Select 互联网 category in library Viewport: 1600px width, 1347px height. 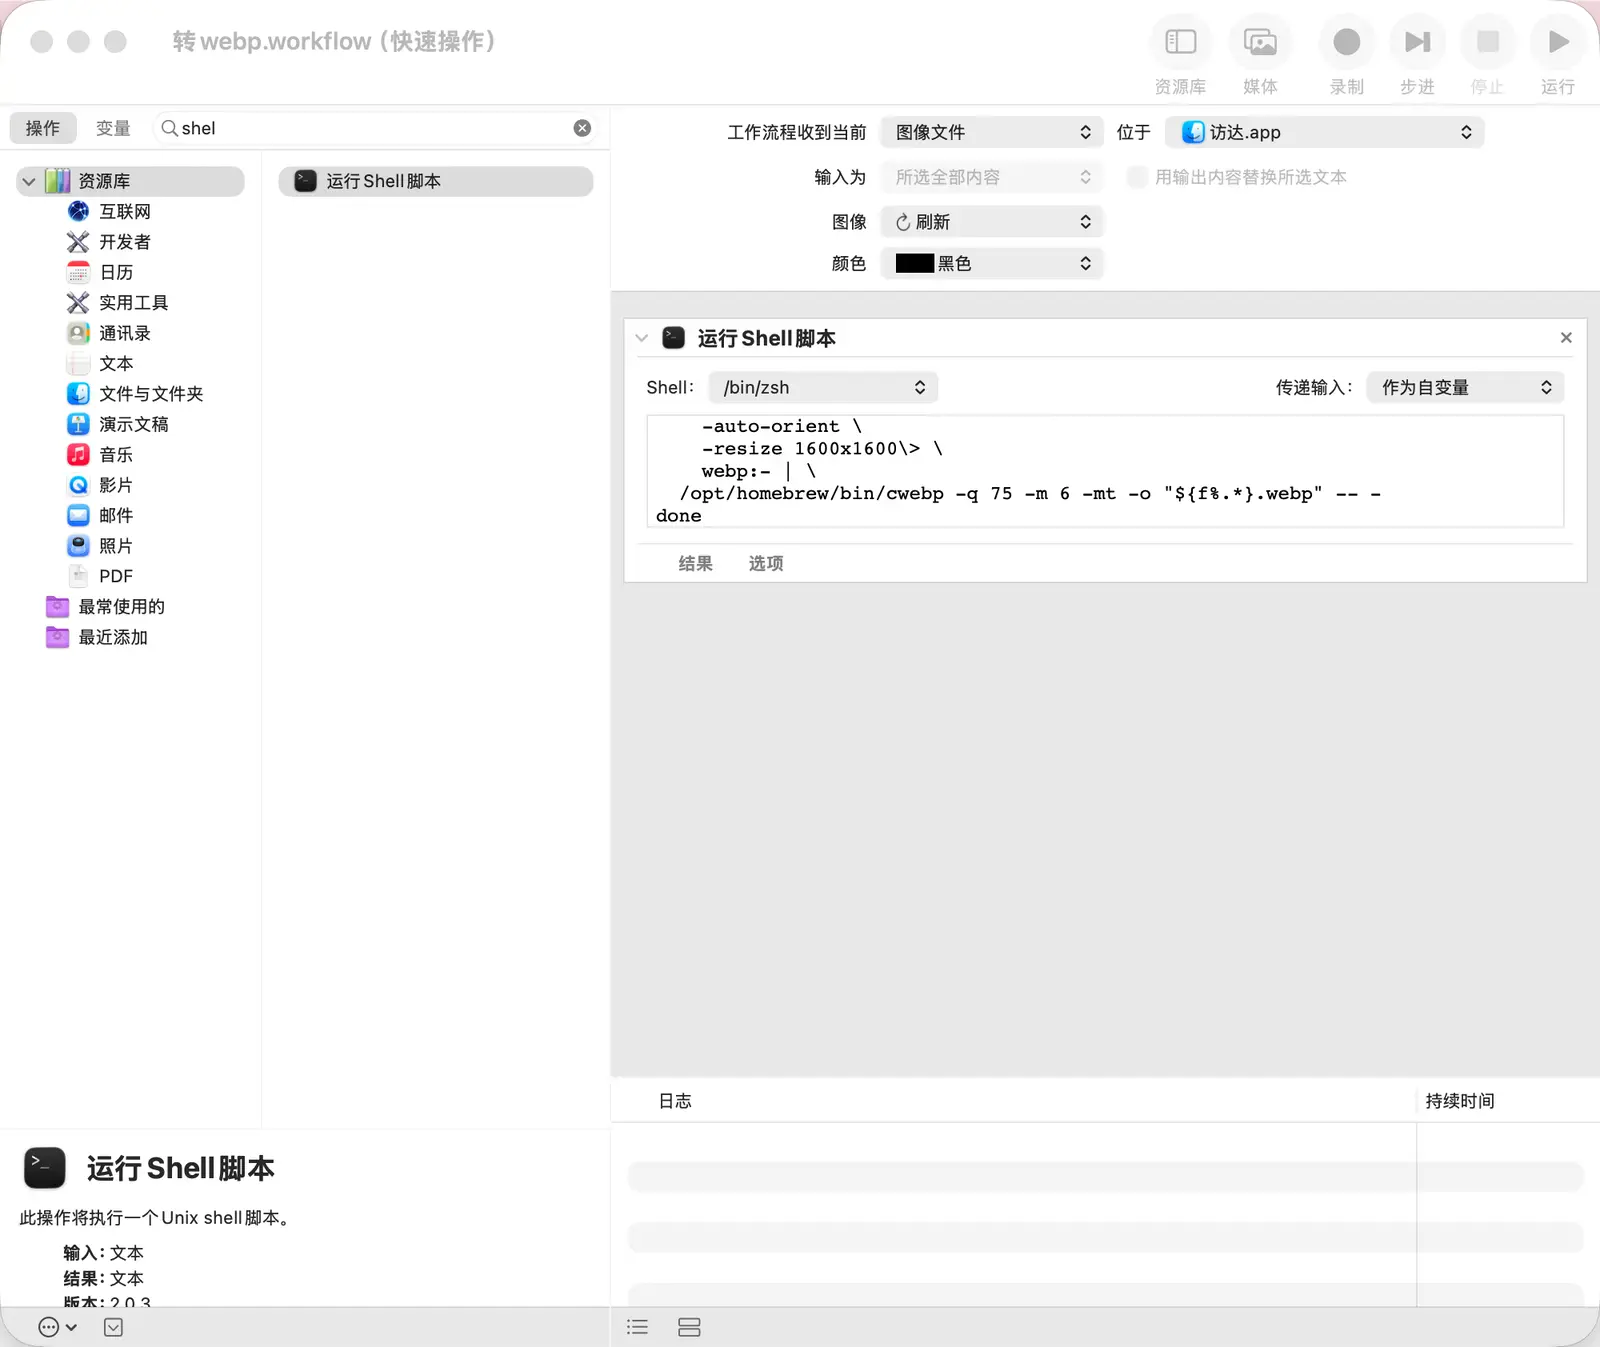[x=125, y=211]
